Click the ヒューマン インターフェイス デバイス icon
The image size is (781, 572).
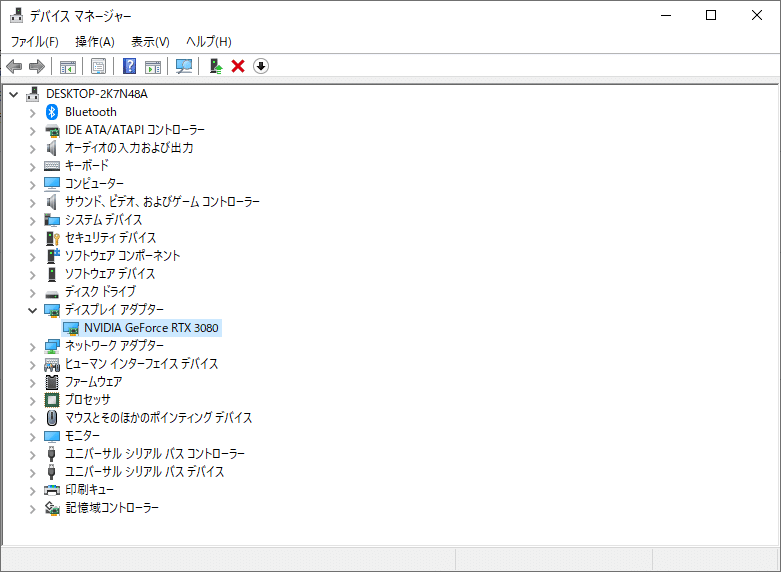point(52,365)
